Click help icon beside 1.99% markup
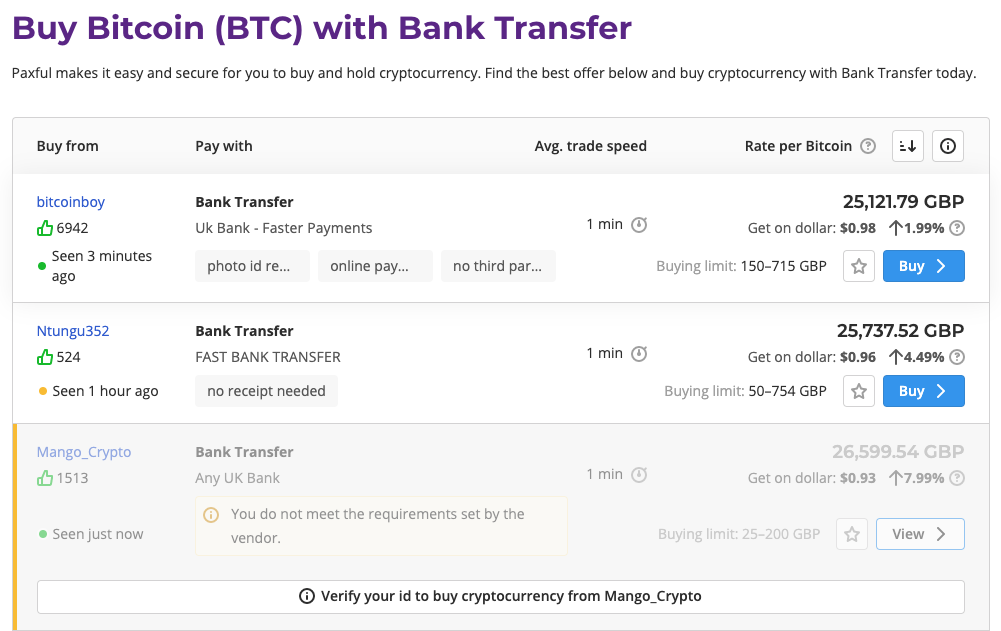The height and width of the screenshot is (631, 1001). (x=956, y=228)
